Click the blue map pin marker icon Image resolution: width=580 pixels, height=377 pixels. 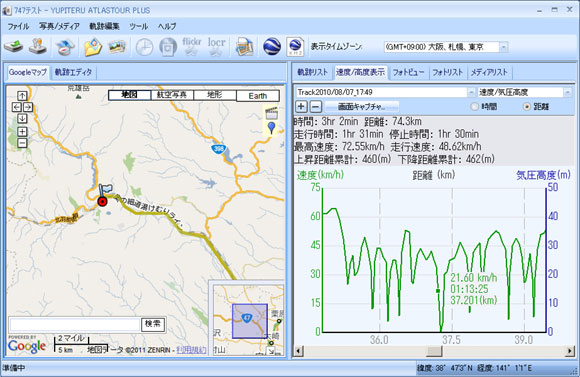click(x=272, y=128)
